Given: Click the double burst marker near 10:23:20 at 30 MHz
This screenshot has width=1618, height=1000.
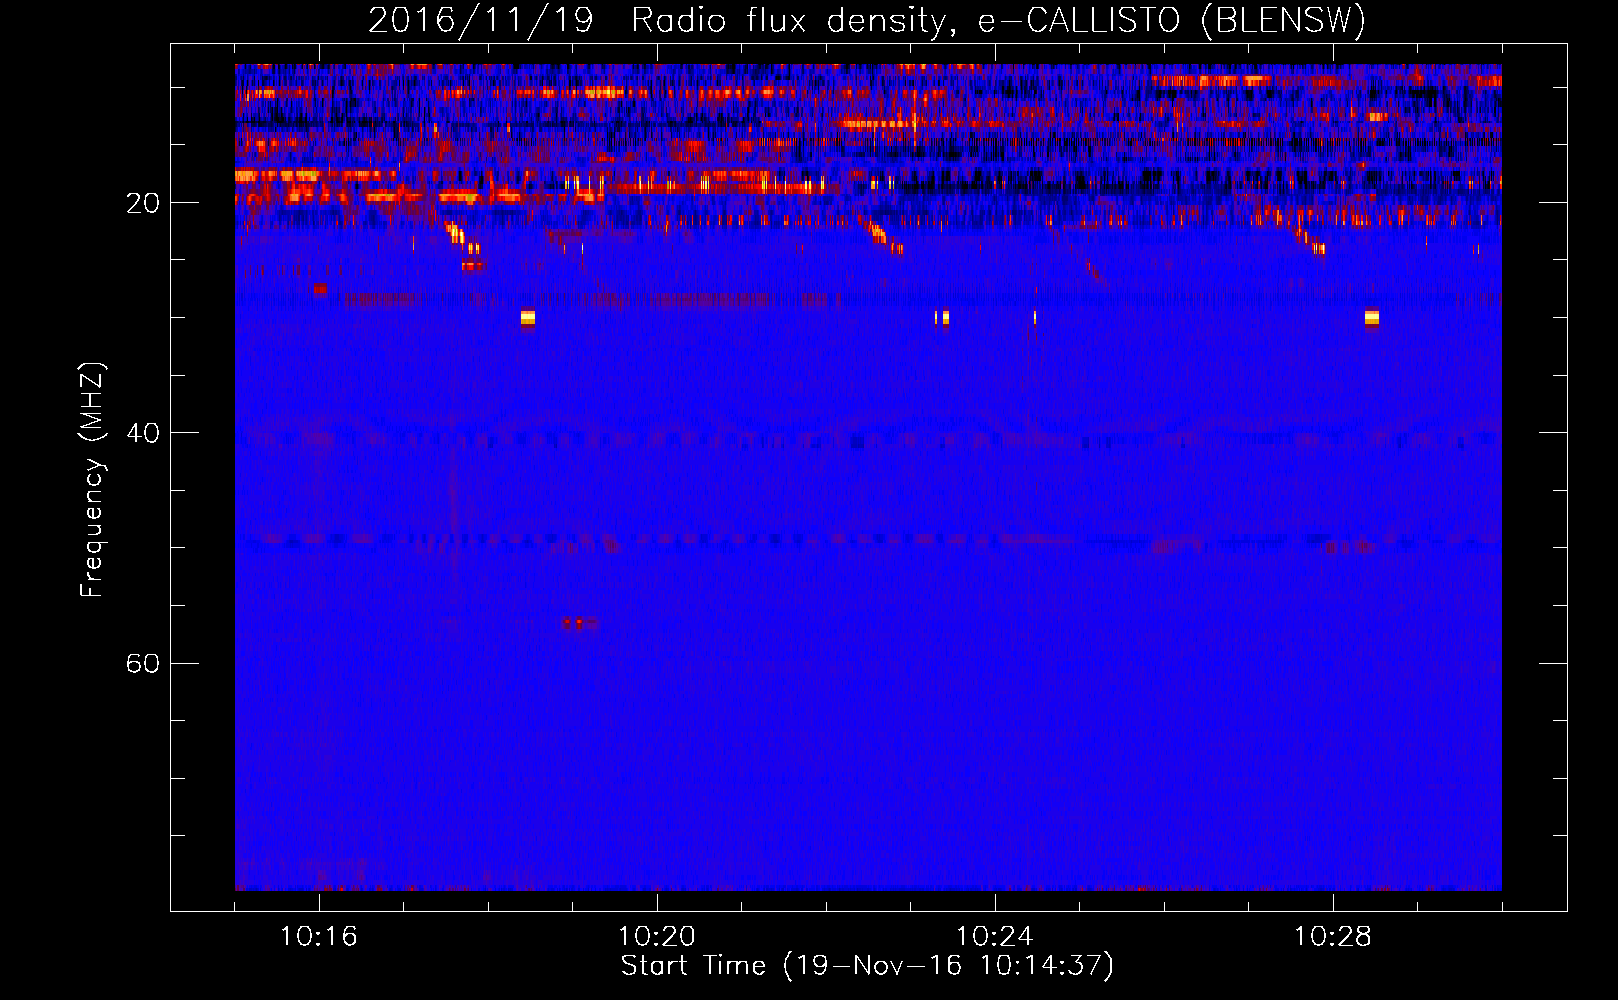Looking at the screenshot, I should [942, 318].
